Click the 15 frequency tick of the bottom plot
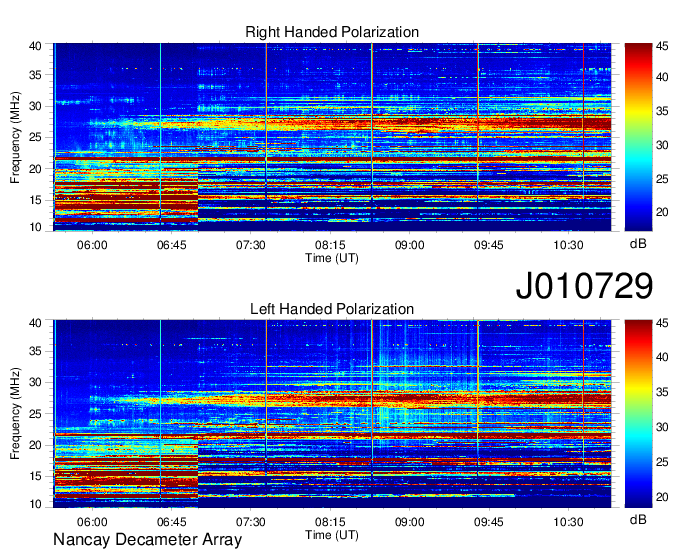Viewport: 680px width, 552px height. click(36, 476)
